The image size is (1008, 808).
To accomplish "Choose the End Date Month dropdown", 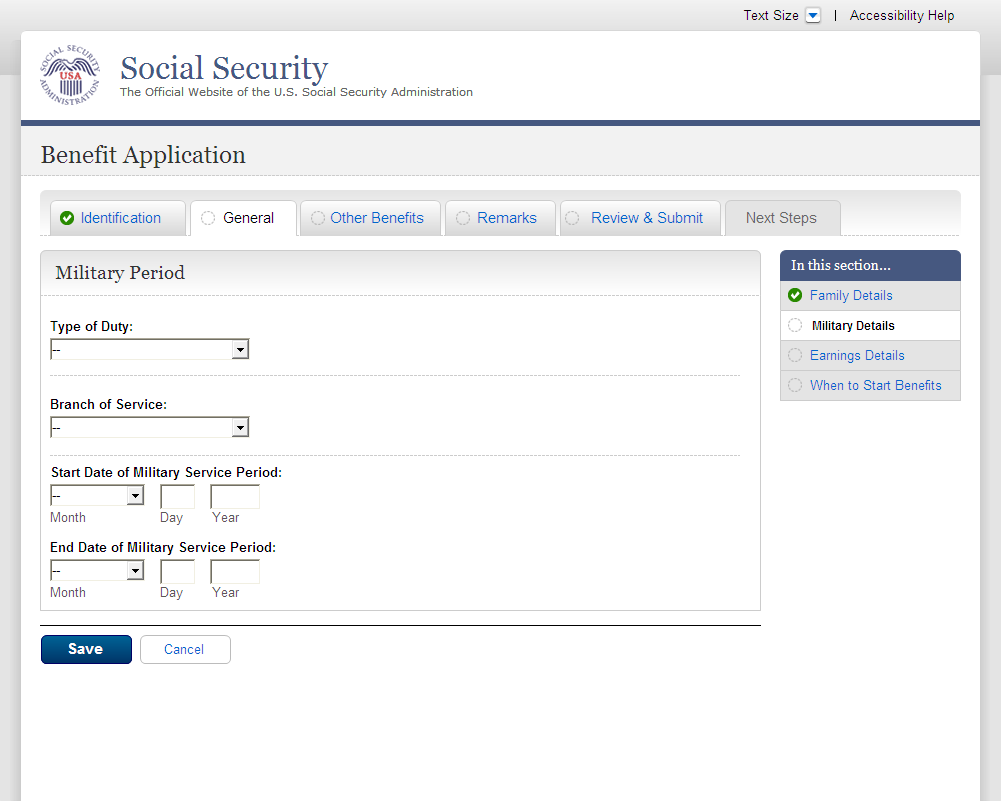I will (x=97, y=571).
